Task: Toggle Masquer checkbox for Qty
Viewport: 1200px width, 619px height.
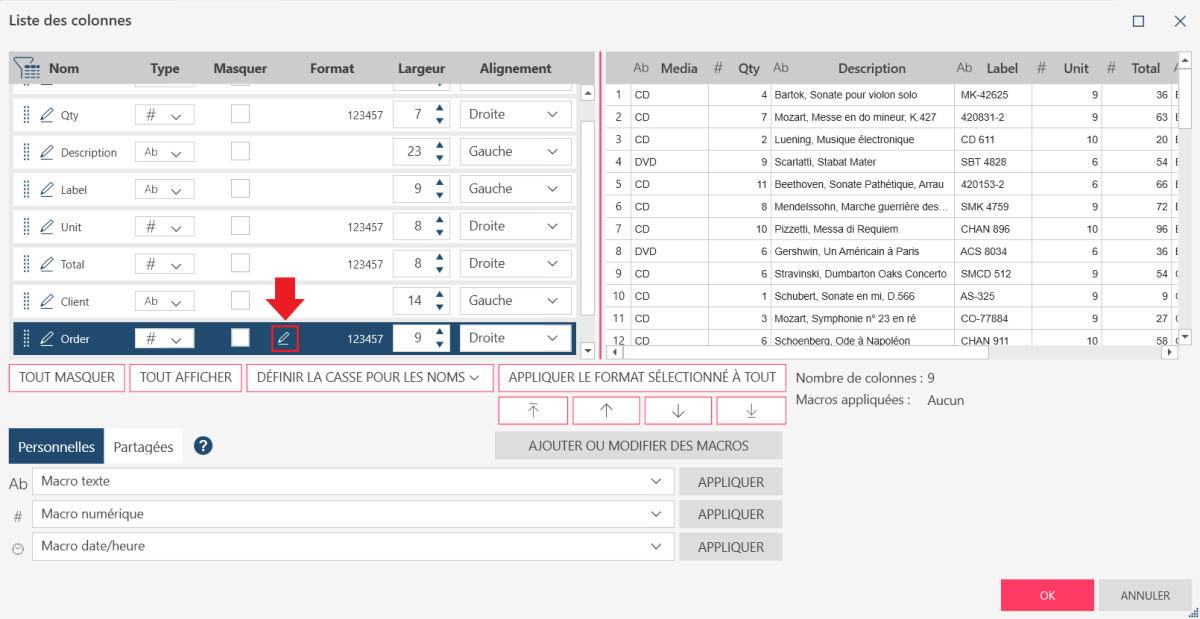Action: [x=240, y=114]
